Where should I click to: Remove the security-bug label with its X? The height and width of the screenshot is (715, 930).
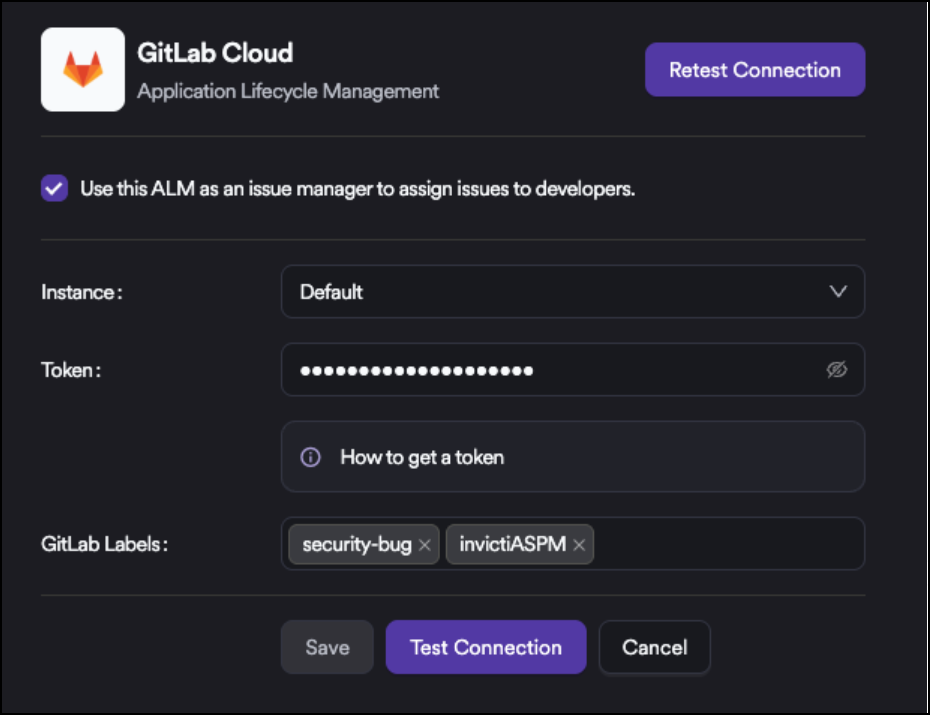pyautogui.click(x=424, y=545)
